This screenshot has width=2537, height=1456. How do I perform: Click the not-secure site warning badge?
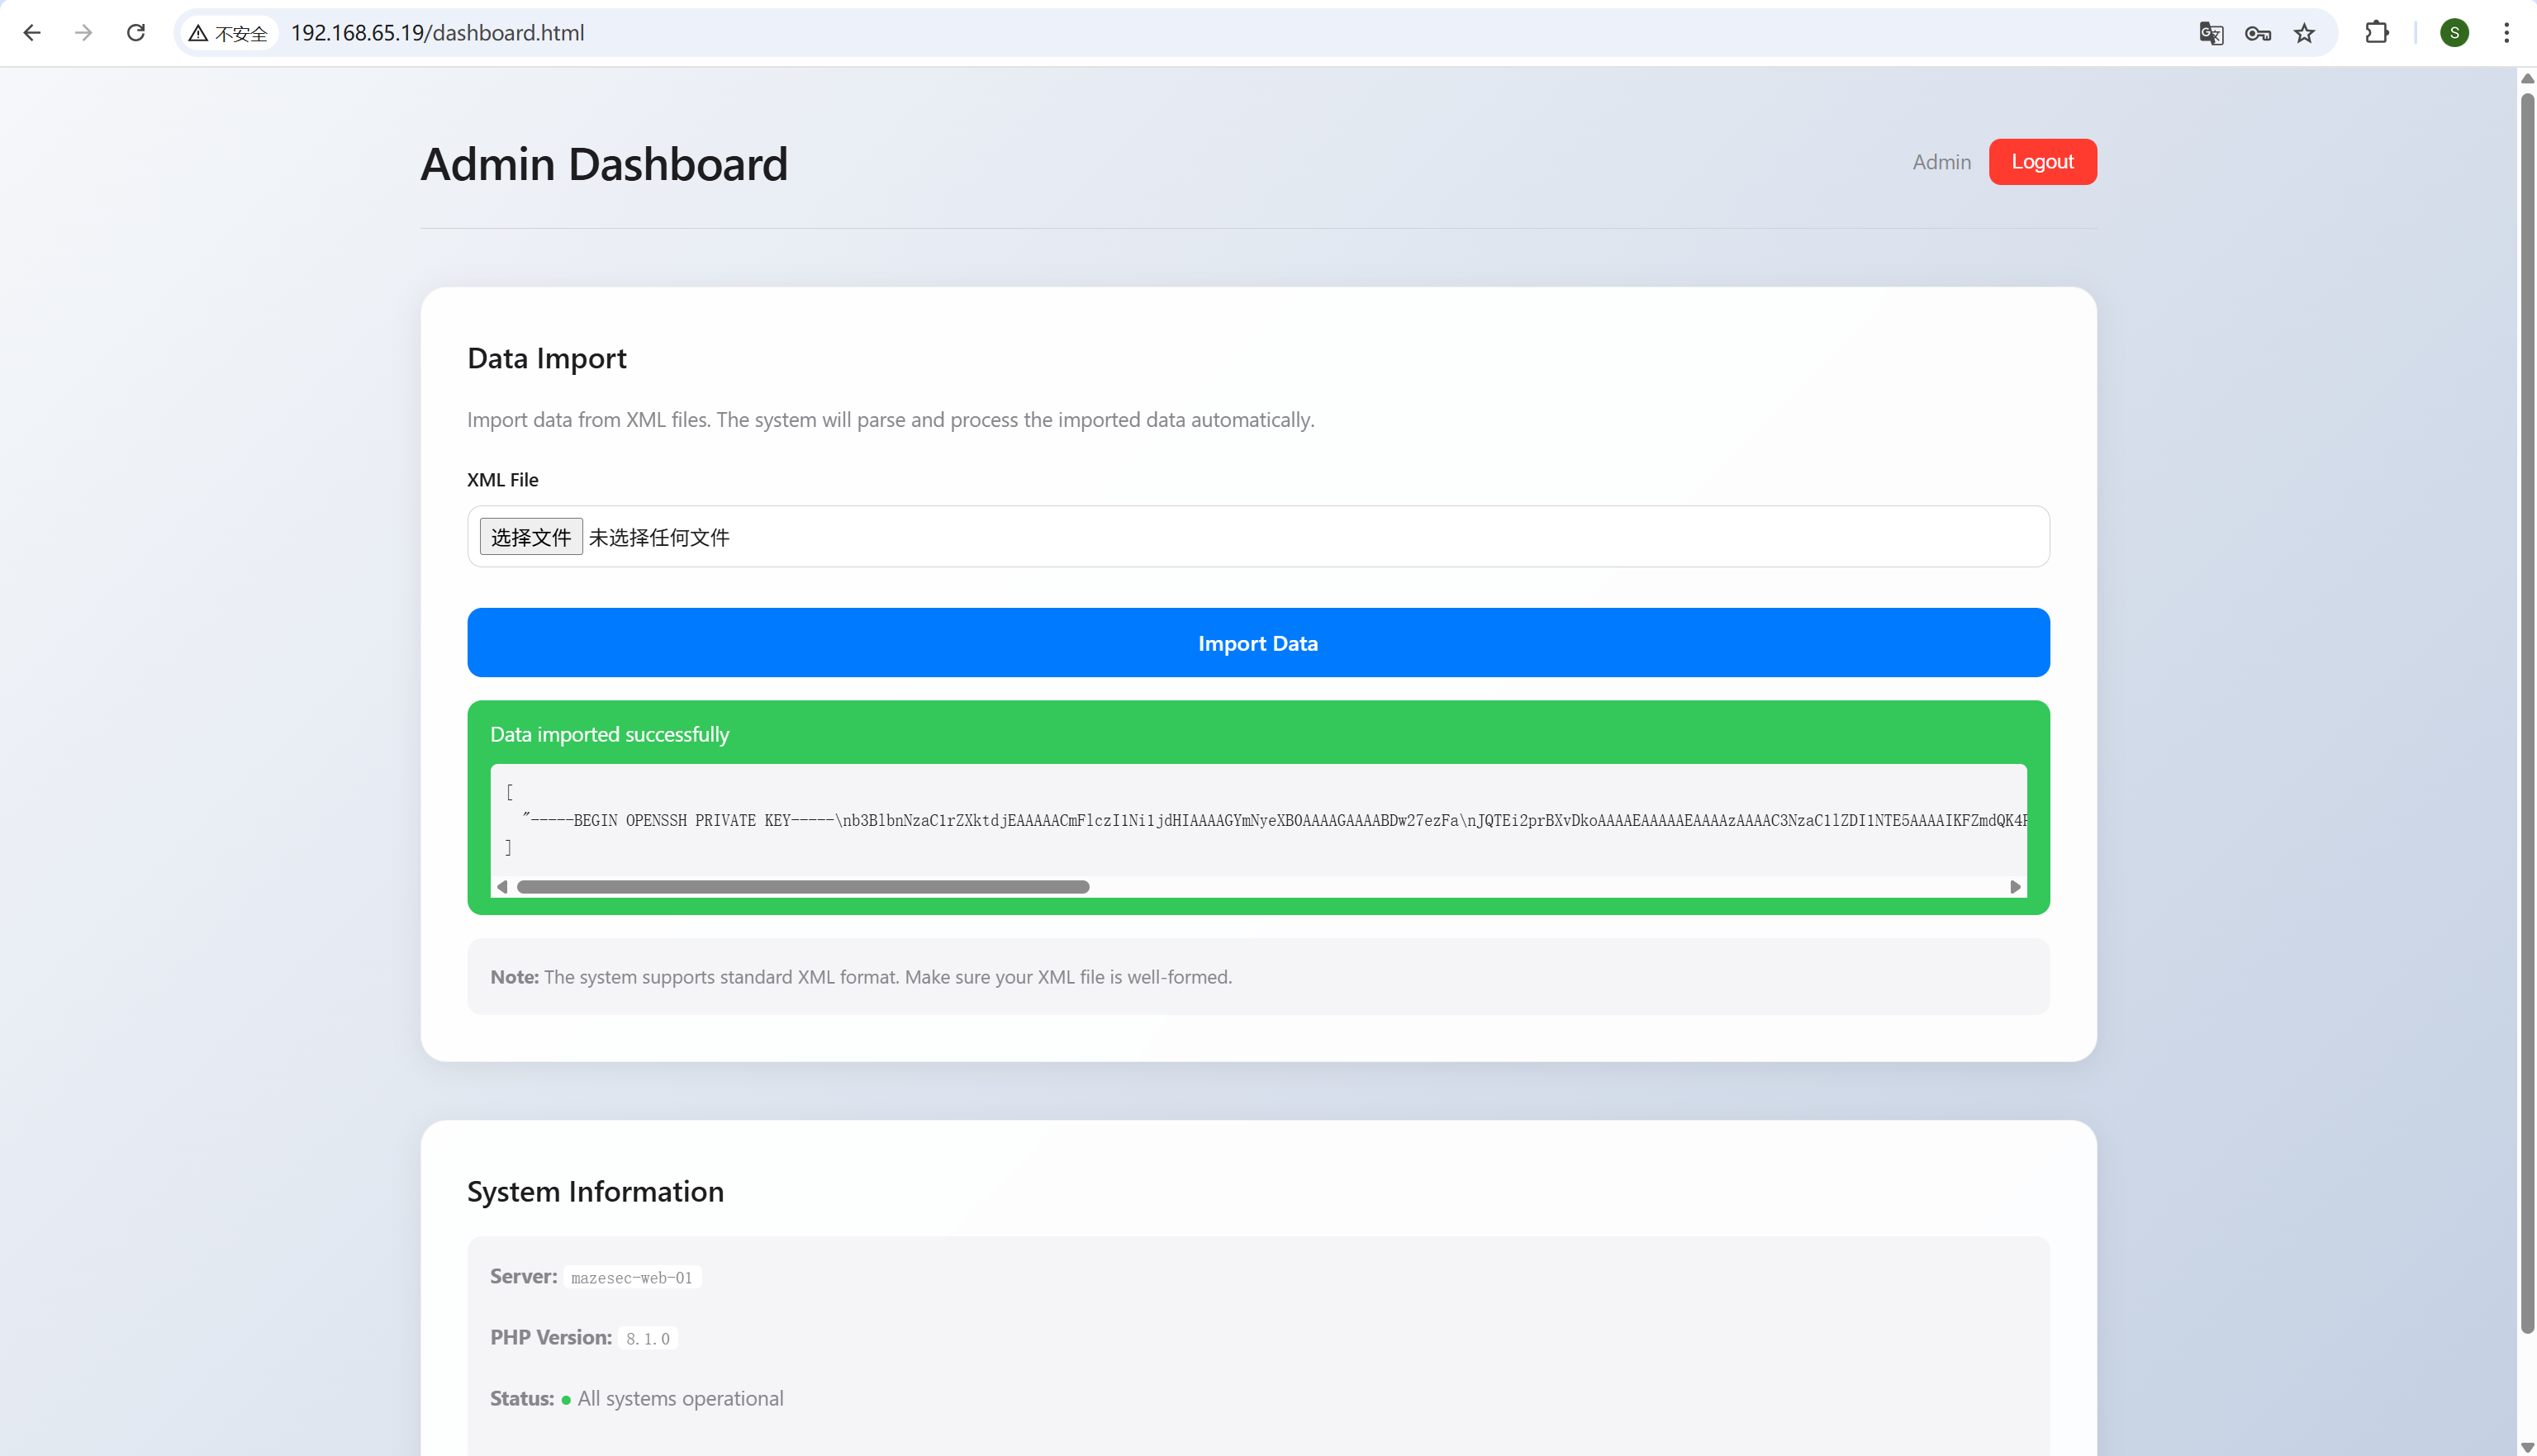tap(229, 33)
